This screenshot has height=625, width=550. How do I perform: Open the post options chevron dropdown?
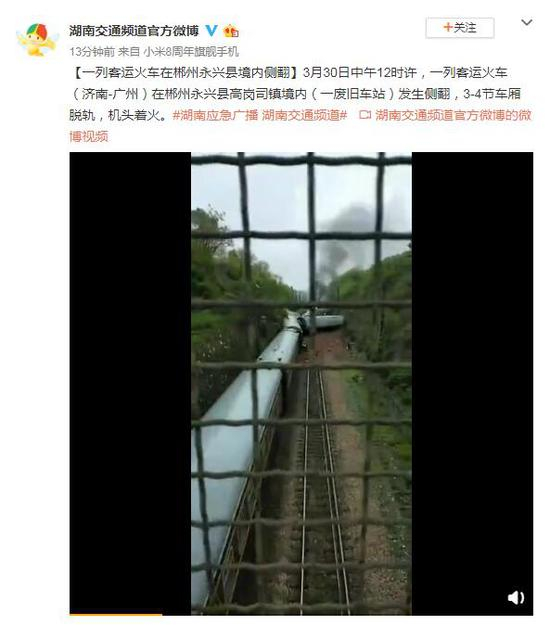coord(526,23)
